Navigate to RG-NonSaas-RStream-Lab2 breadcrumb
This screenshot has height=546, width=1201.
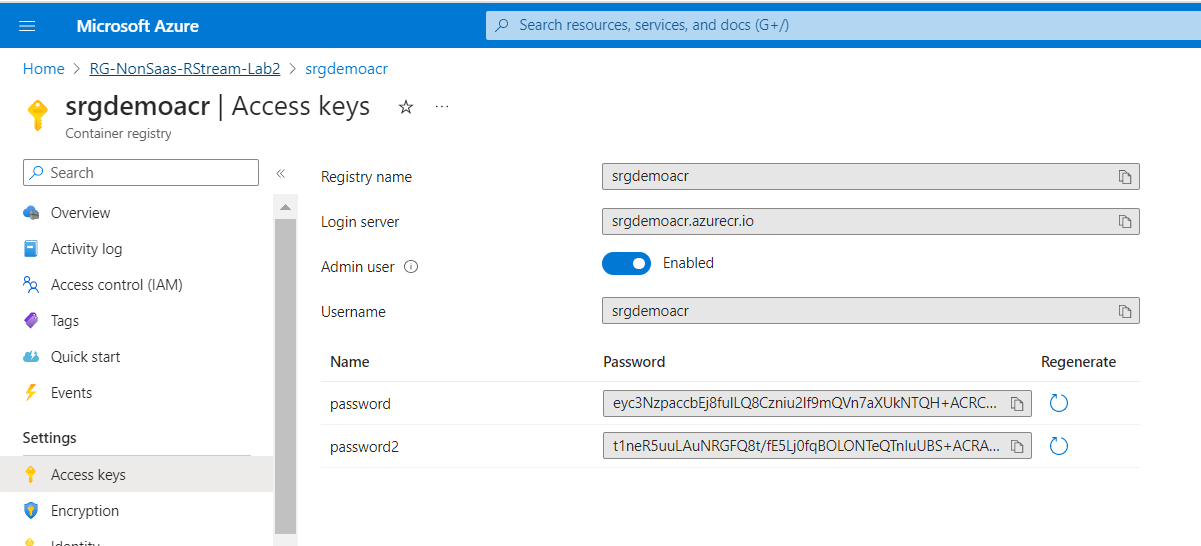(184, 69)
